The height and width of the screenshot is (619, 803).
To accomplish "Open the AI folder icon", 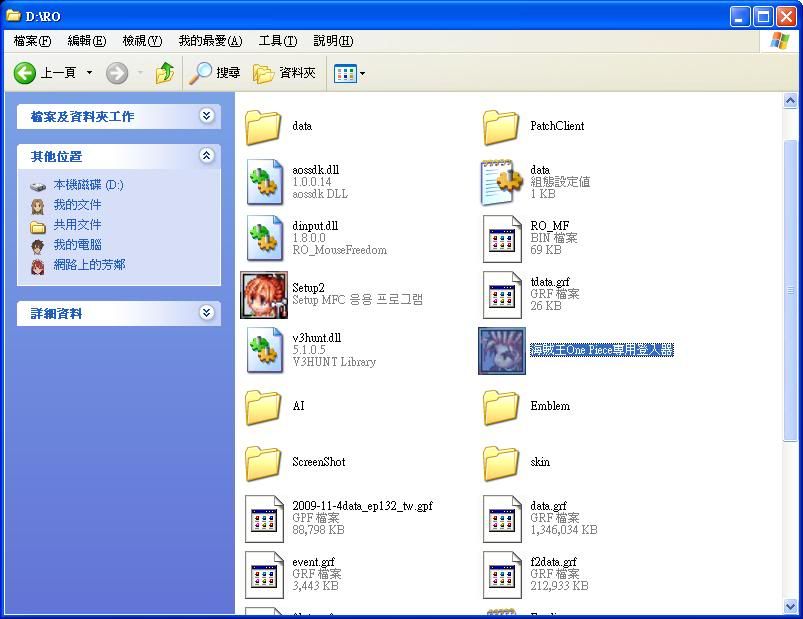I will tap(263, 407).
